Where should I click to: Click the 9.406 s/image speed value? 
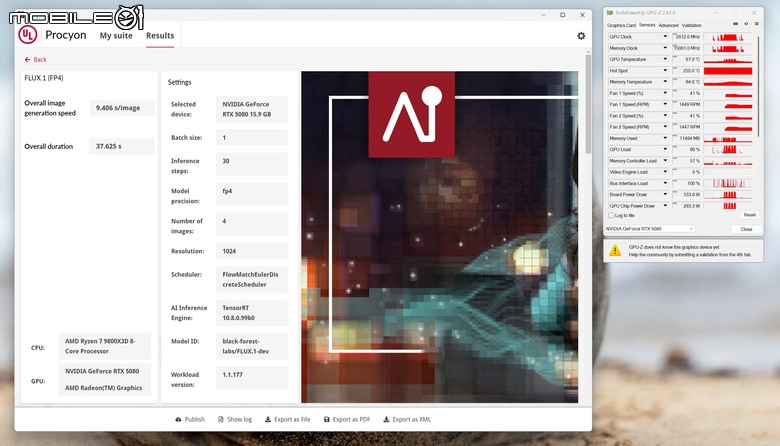[x=122, y=108]
